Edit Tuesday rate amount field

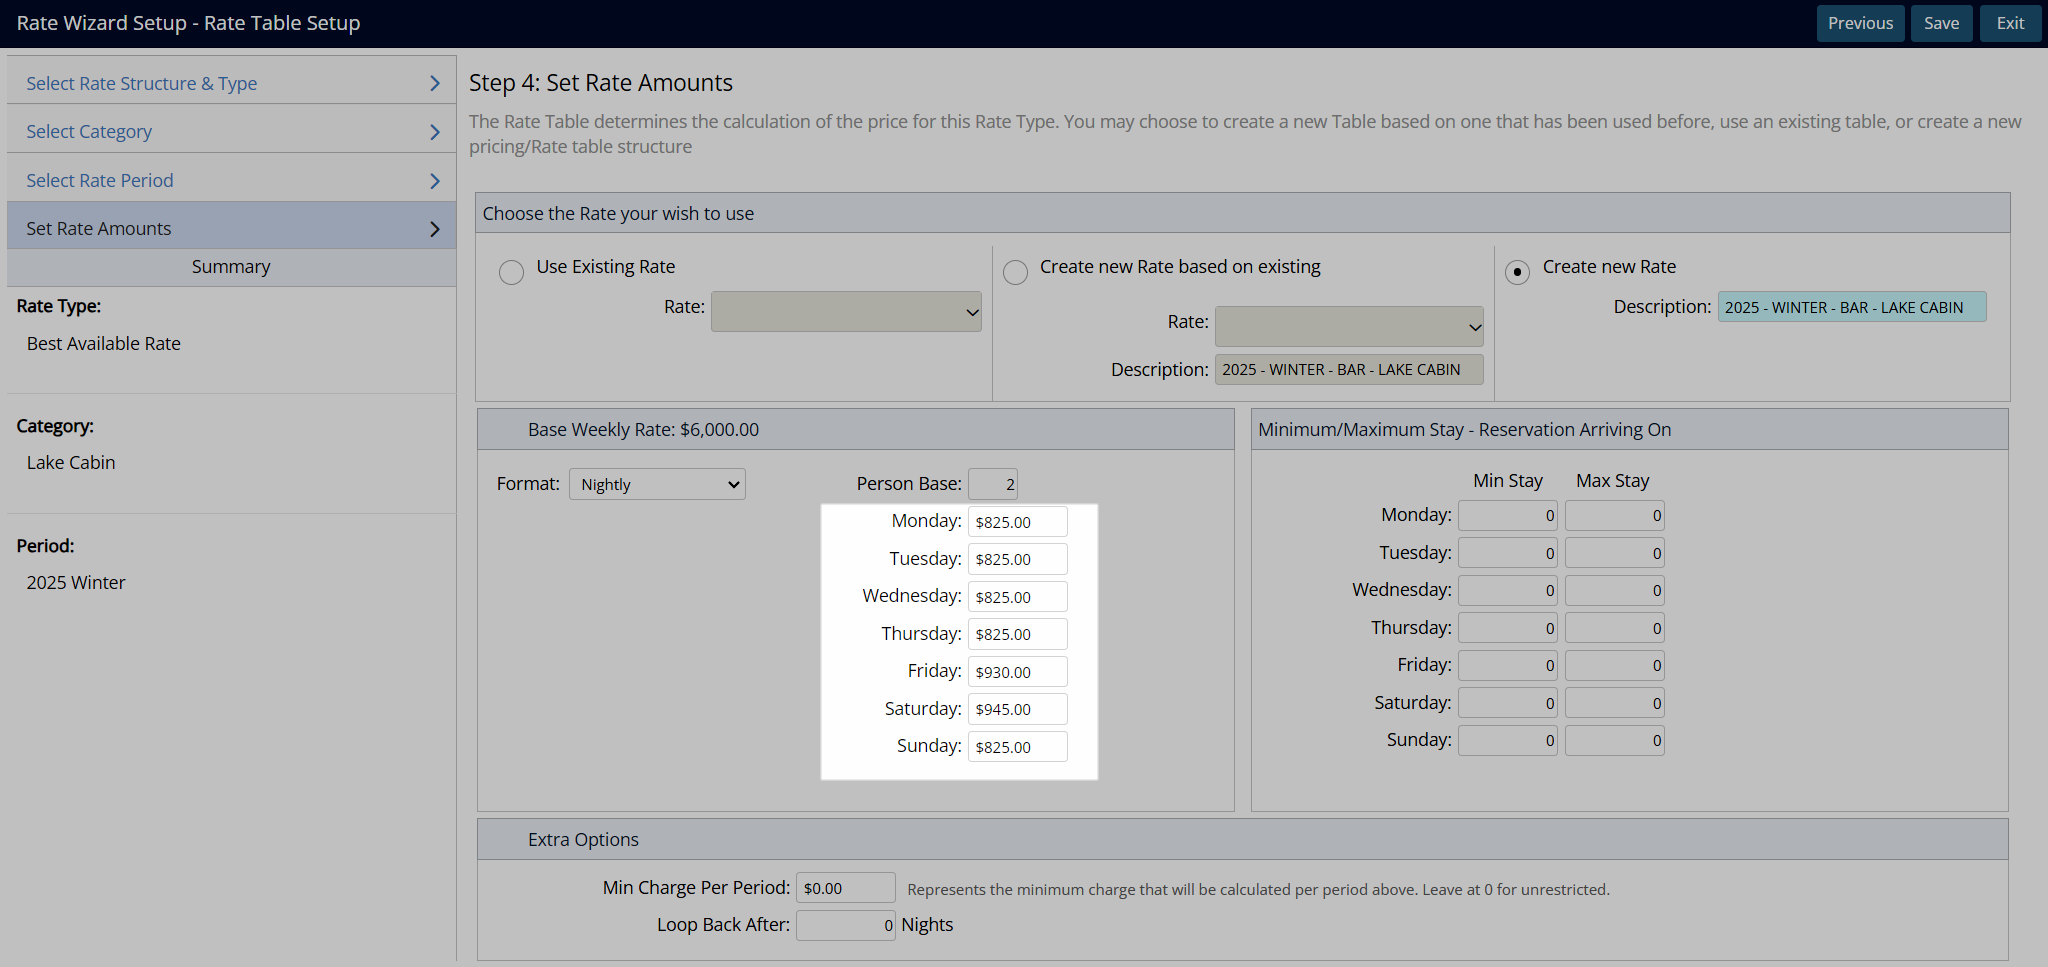[1017, 559]
